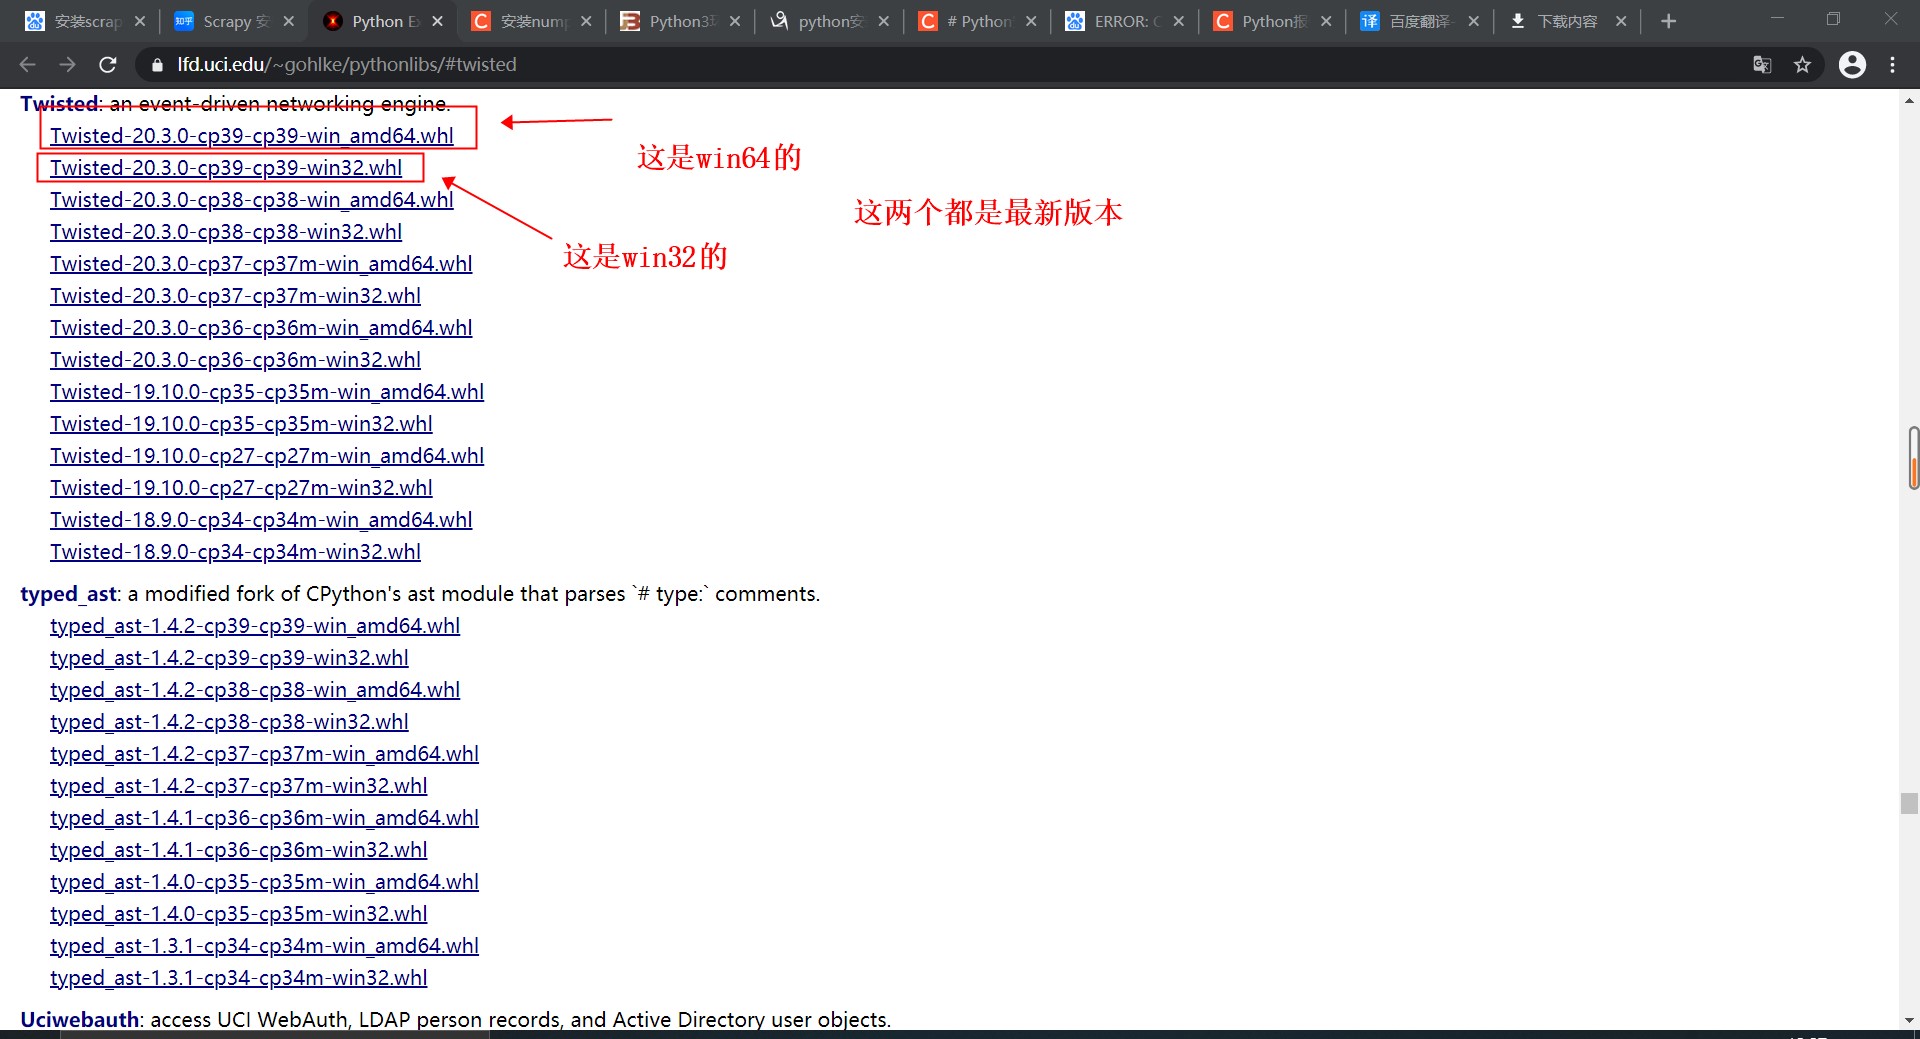The image size is (1920, 1039).
Task: Open a new tab with the plus icon
Action: (x=1668, y=20)
